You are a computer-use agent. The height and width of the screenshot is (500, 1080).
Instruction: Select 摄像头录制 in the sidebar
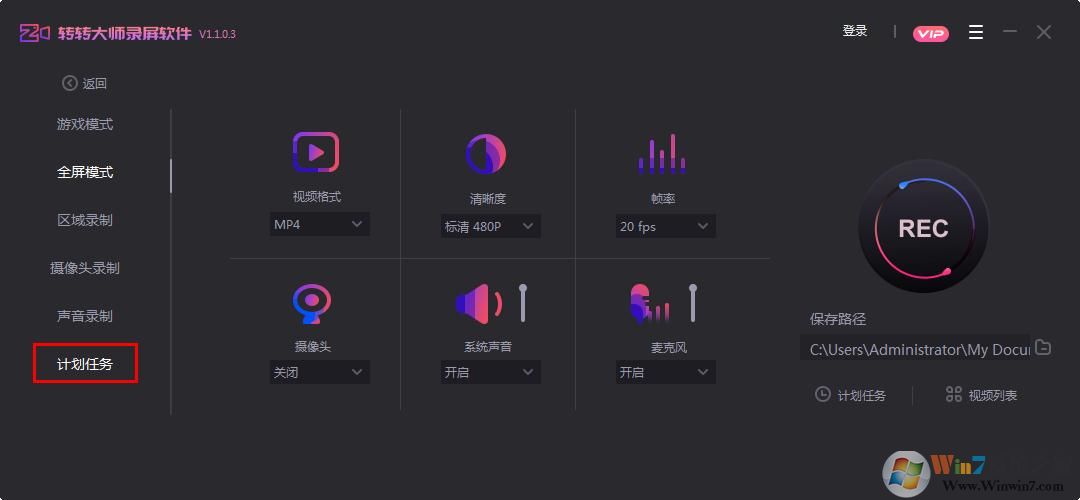tap(85, 268)
